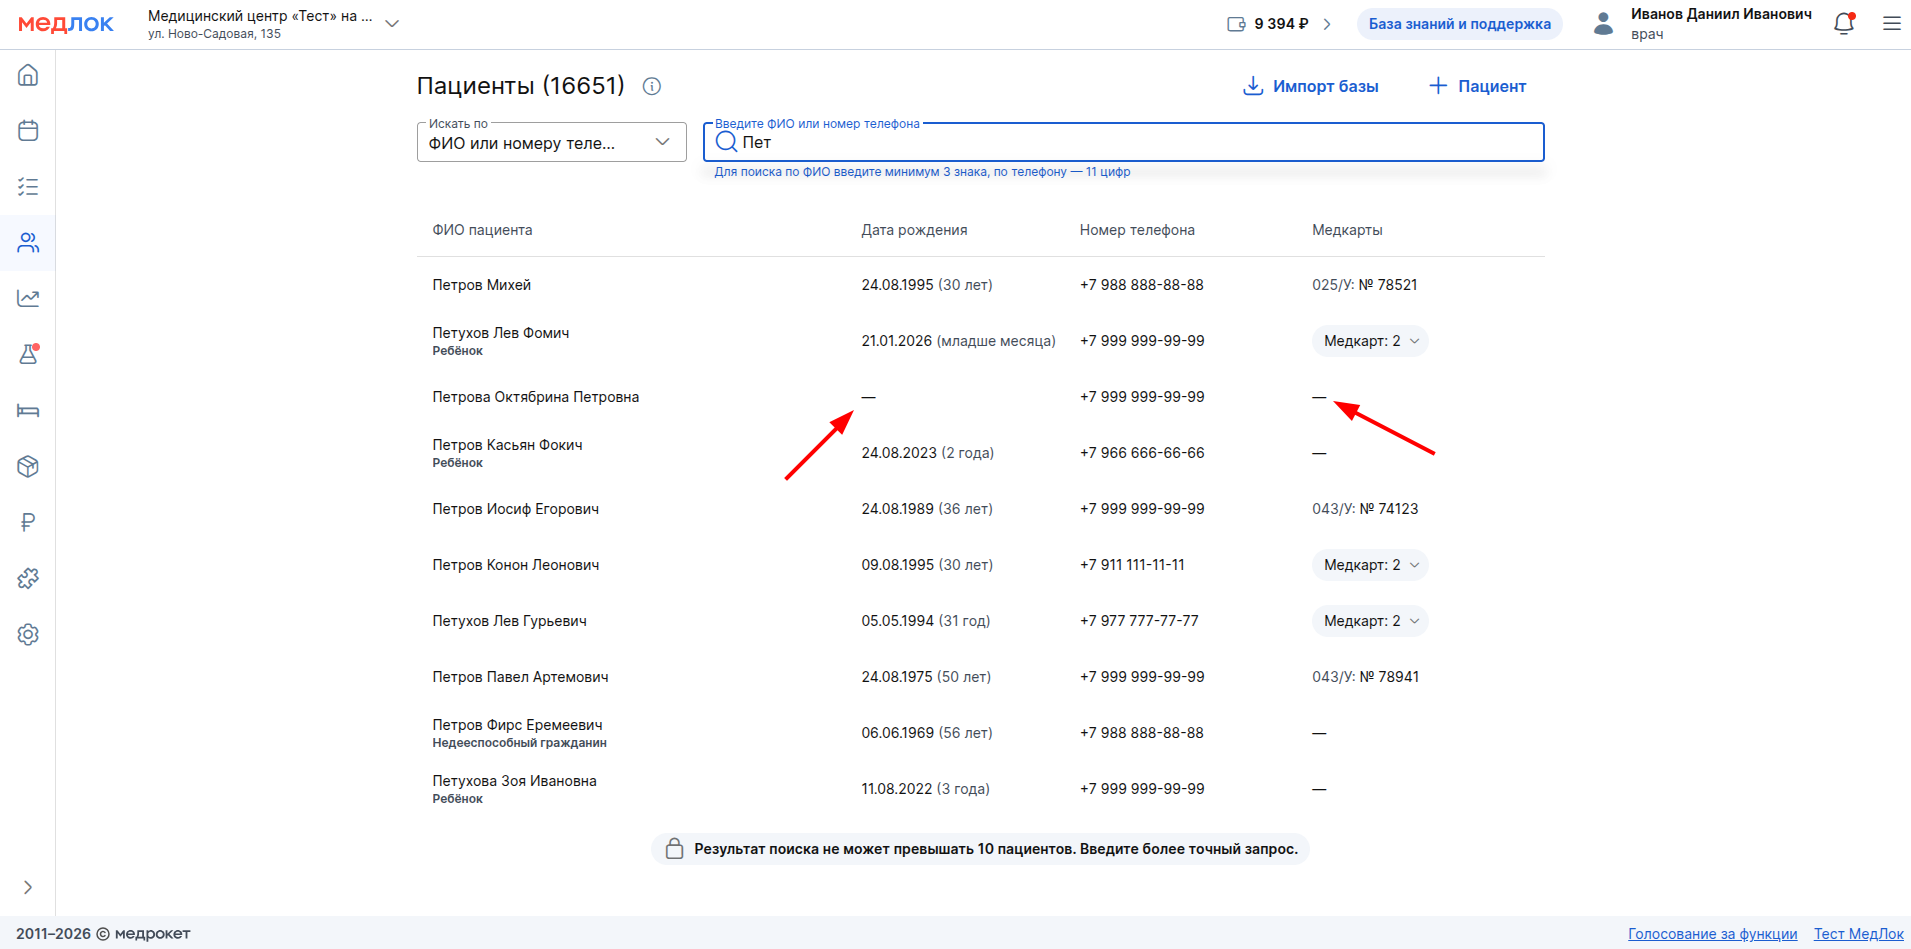
Task: Open the hospital bed icon in sidebar
Action: click(x=28, y=411)
